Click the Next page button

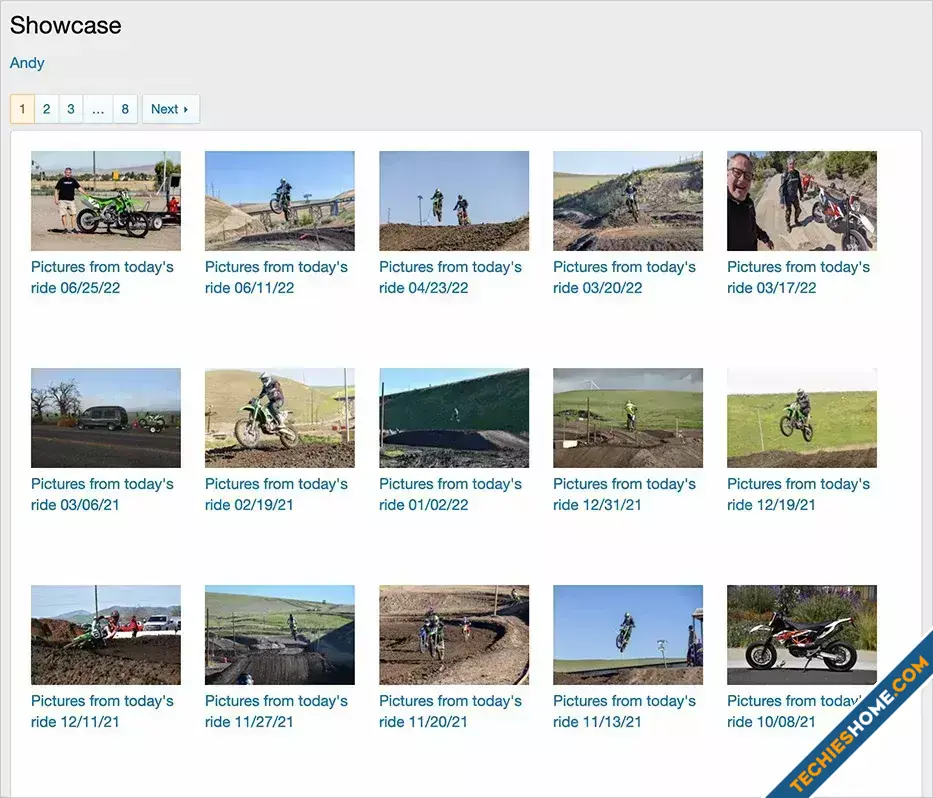coord(170,109)
